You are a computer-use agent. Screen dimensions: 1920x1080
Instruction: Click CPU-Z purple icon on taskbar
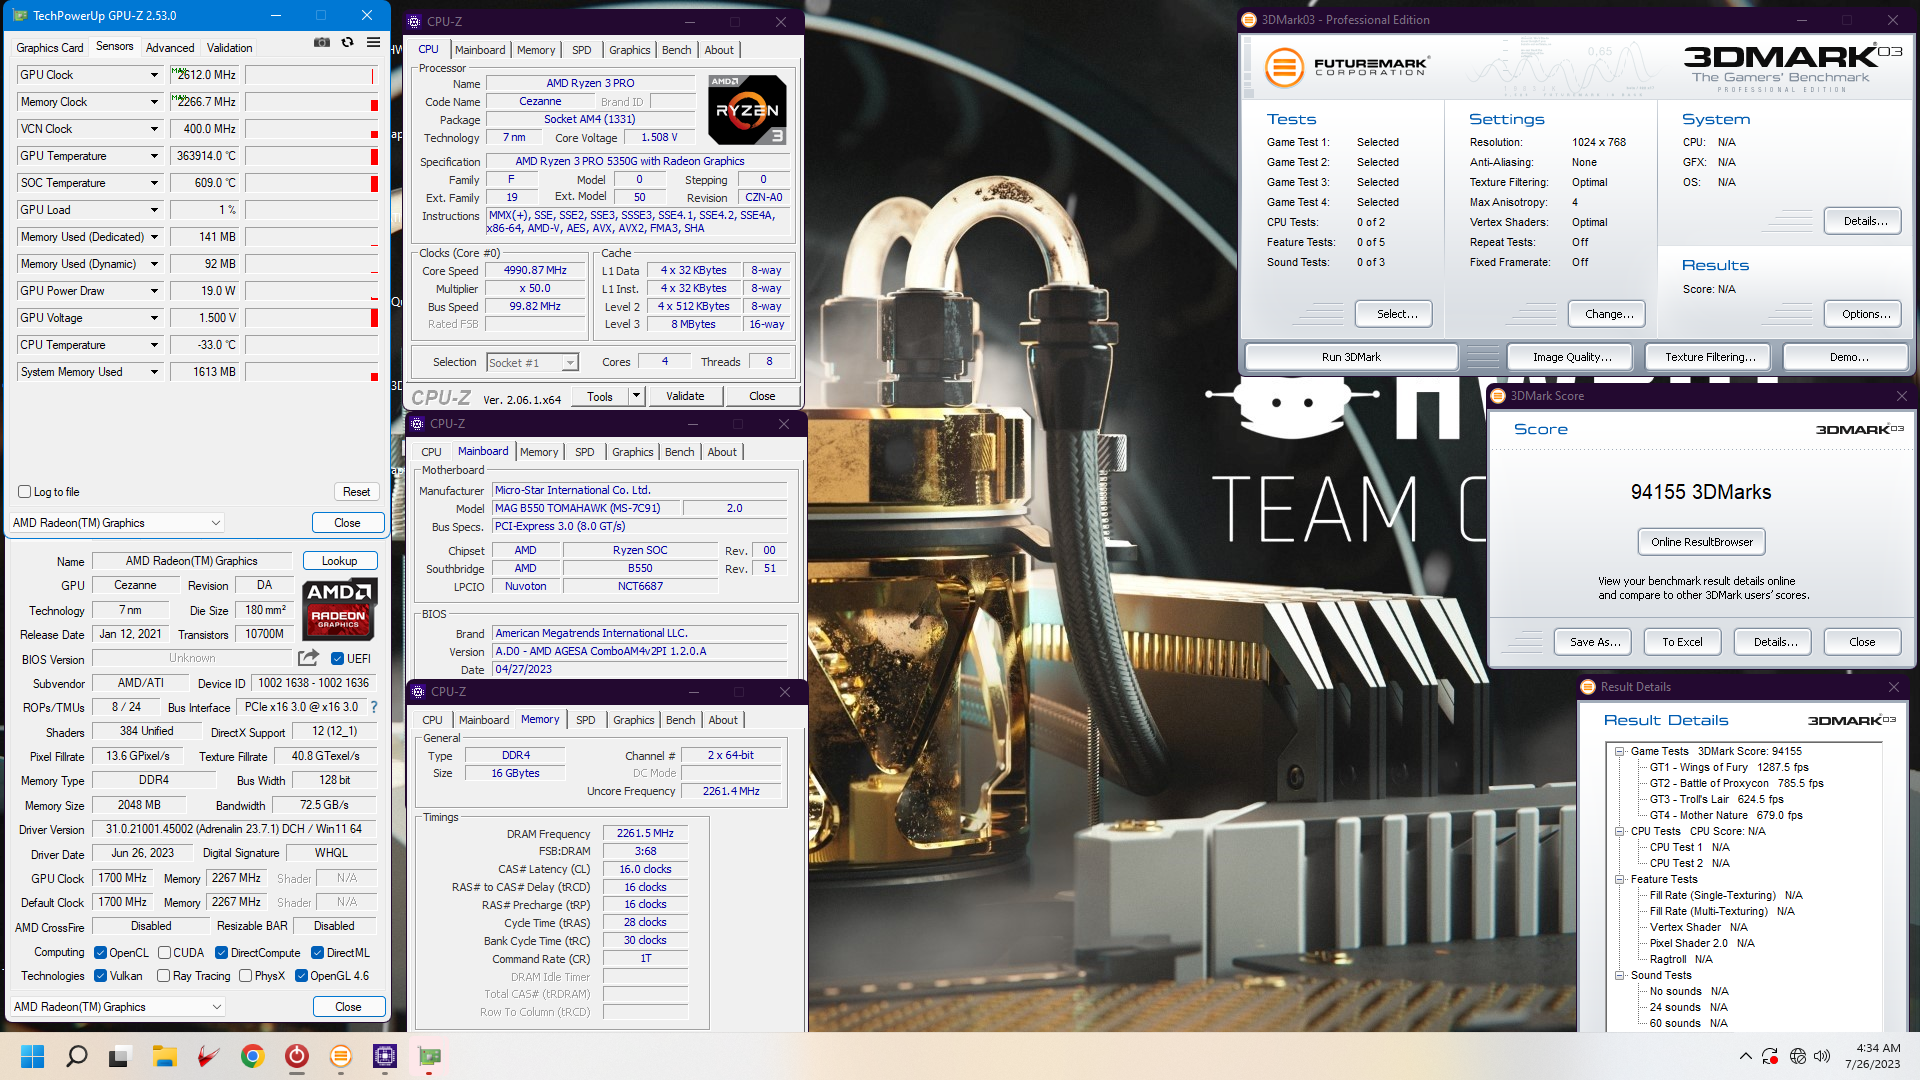point(385,1056)
